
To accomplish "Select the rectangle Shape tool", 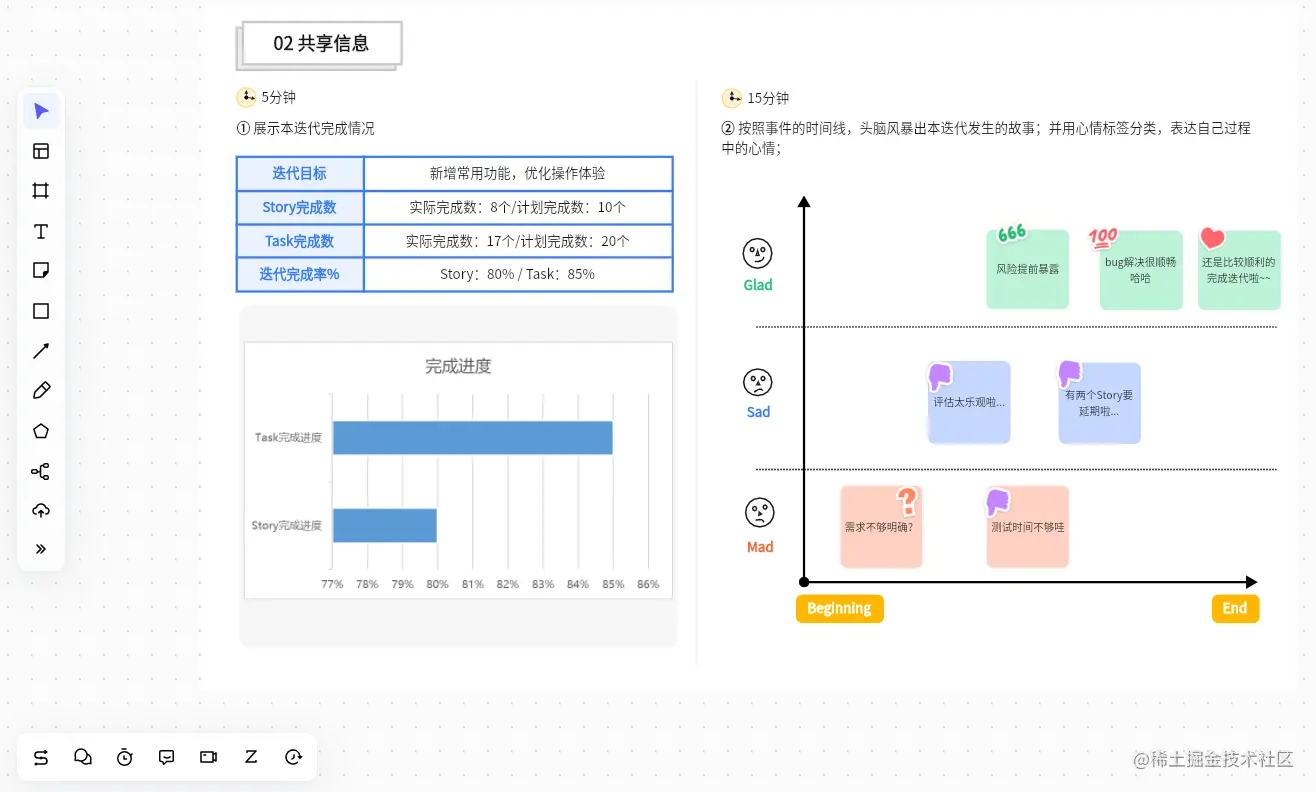I will (x=41, y=311).
